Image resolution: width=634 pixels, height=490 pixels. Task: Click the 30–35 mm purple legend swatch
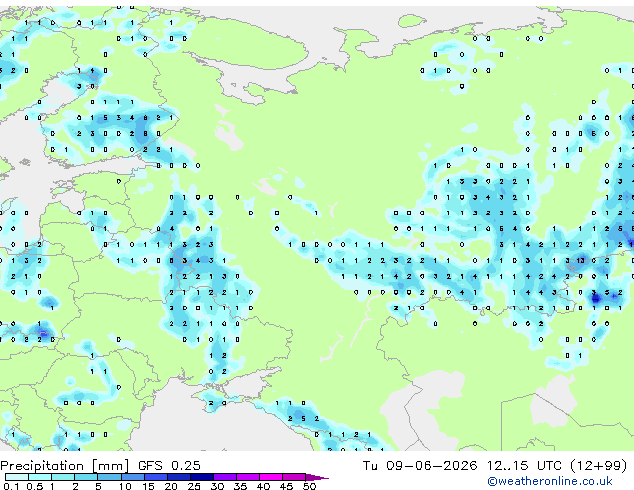[x=225, y=477]
